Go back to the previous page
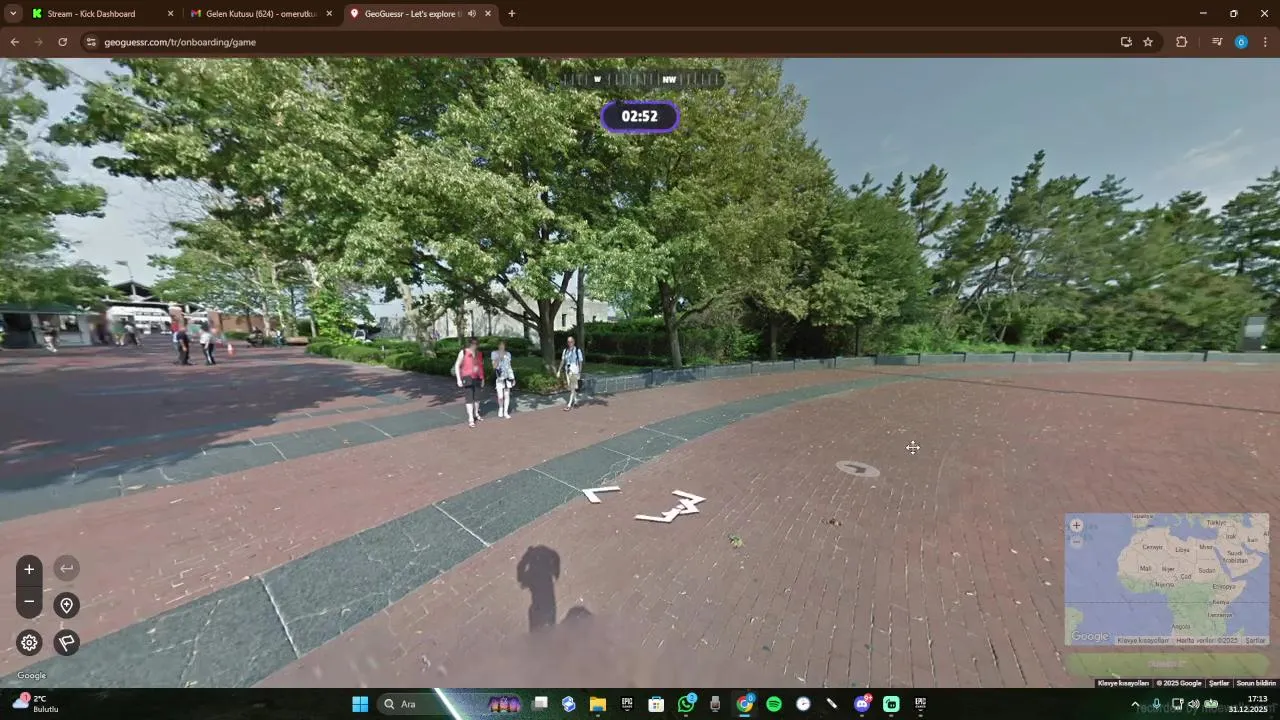The width and height of the screenshot is (1280, 720). point(14,42)
